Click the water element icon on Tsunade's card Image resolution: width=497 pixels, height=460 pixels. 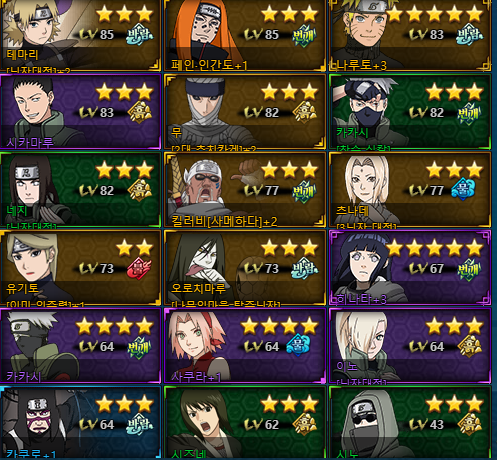[464, 190]
